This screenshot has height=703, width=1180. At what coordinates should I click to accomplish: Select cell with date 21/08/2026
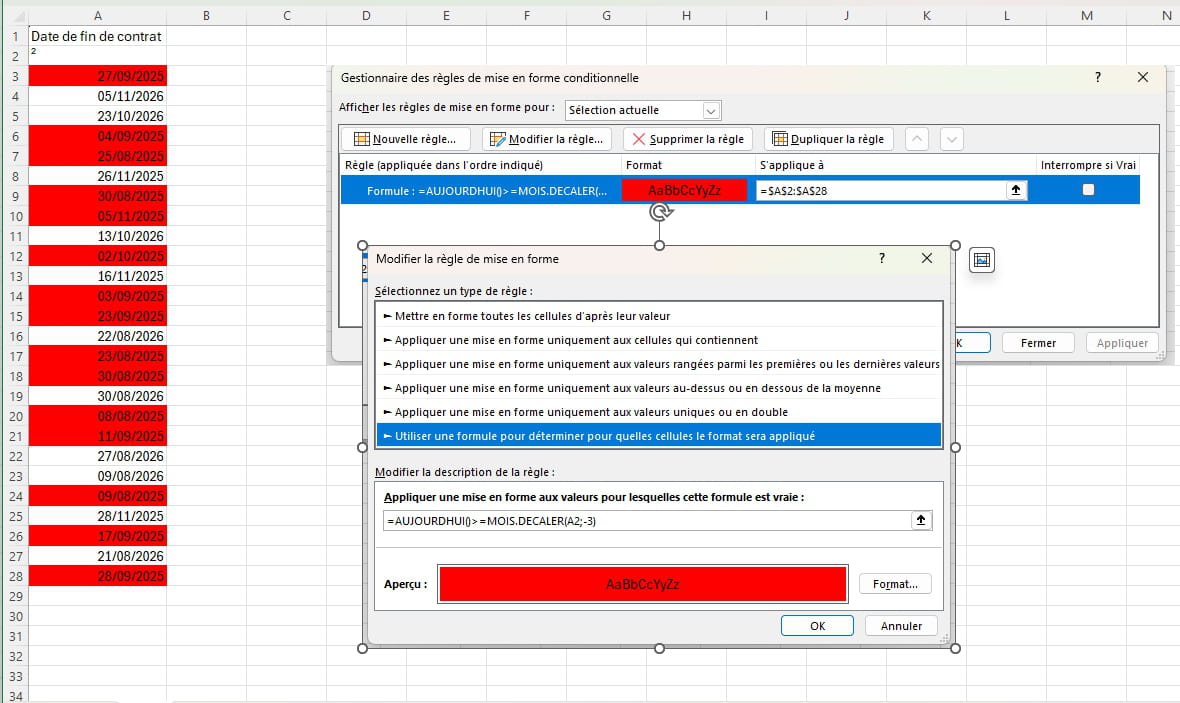coord(98,556)
